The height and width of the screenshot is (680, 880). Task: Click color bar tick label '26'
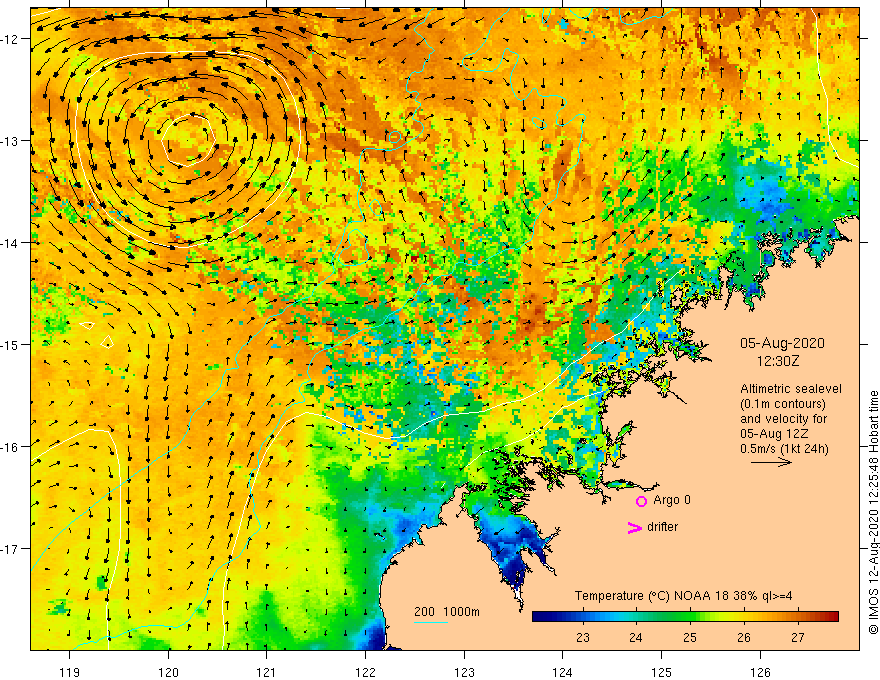click(744, 637)
